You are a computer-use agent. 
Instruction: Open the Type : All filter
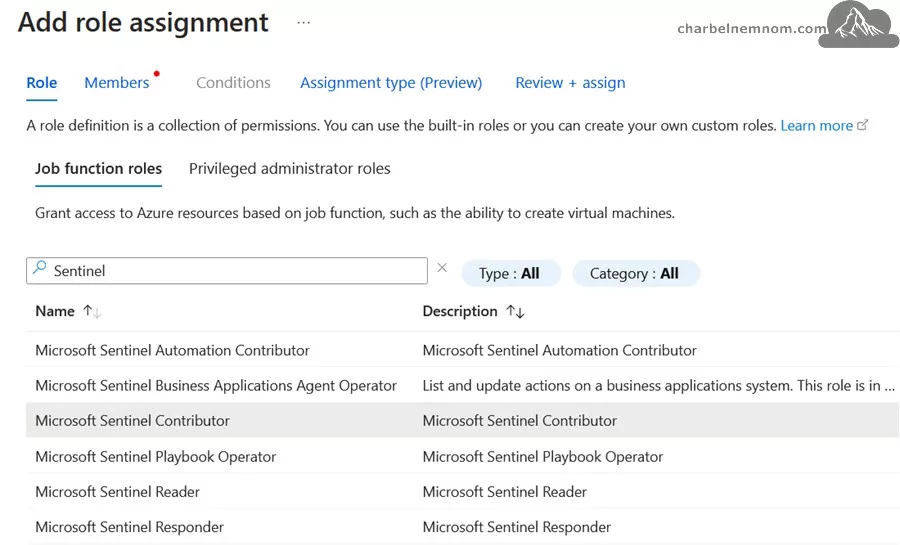(x=510, y=273)
